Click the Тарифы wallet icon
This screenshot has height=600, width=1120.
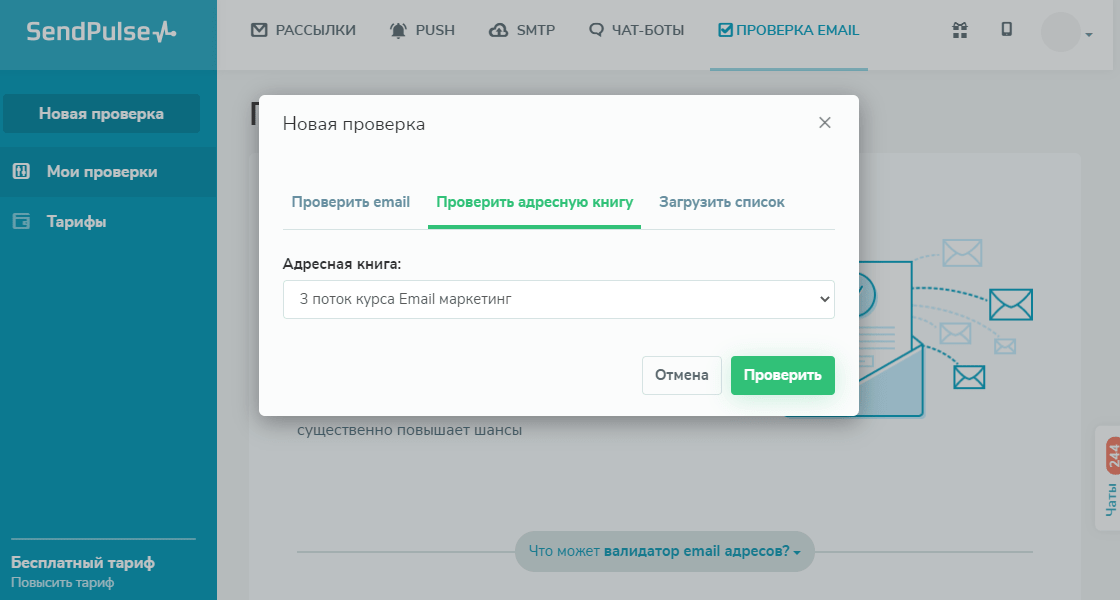pyautogui.click(x=21, y=221)
